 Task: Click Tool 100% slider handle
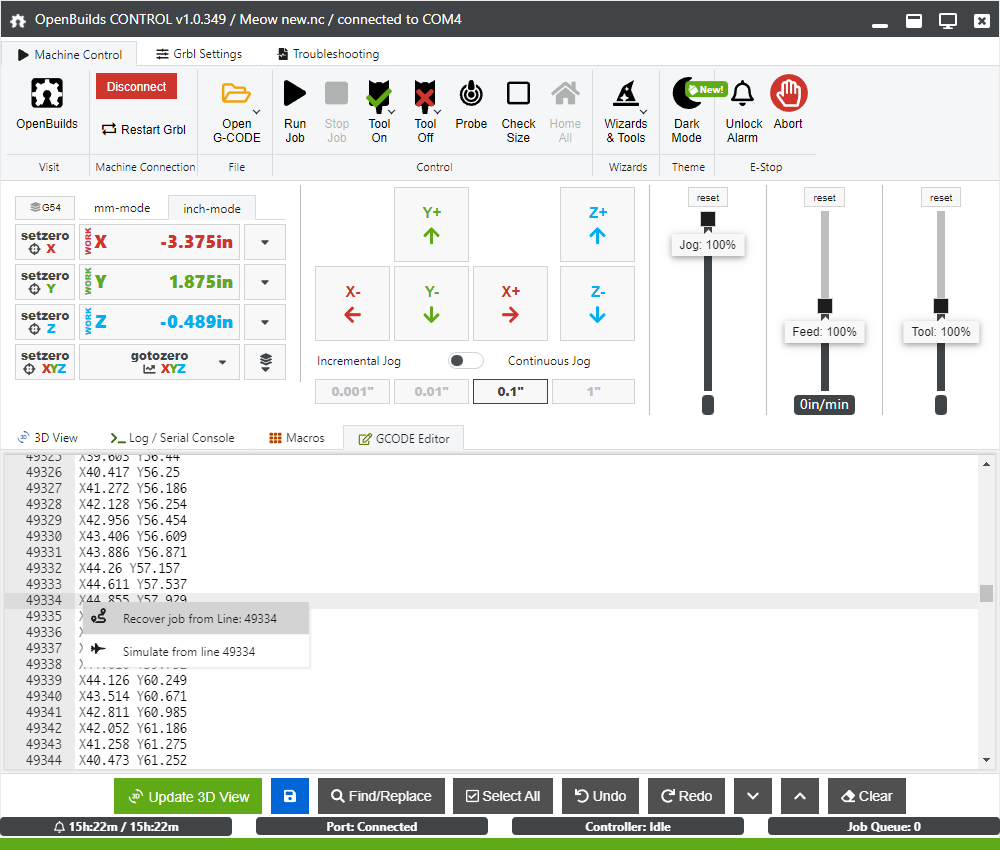[x=941, y=306]
